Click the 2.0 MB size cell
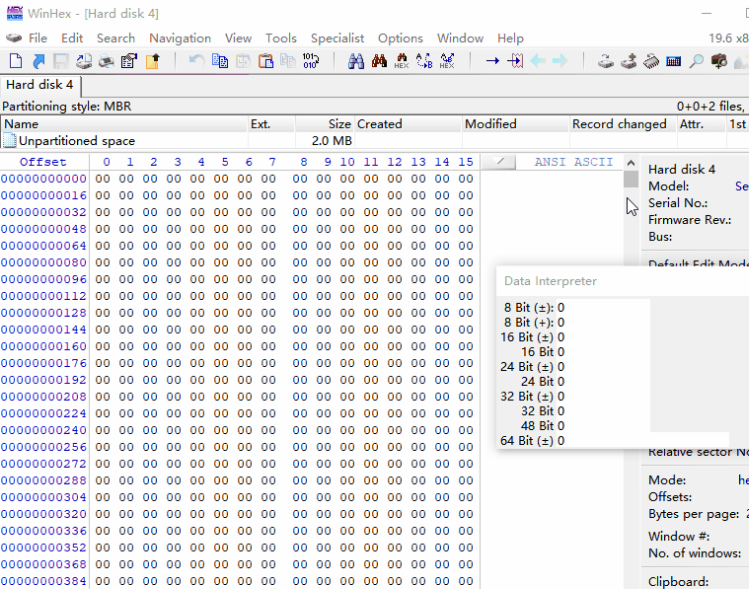Screen dimensions: 749x589 coord(332,141)
